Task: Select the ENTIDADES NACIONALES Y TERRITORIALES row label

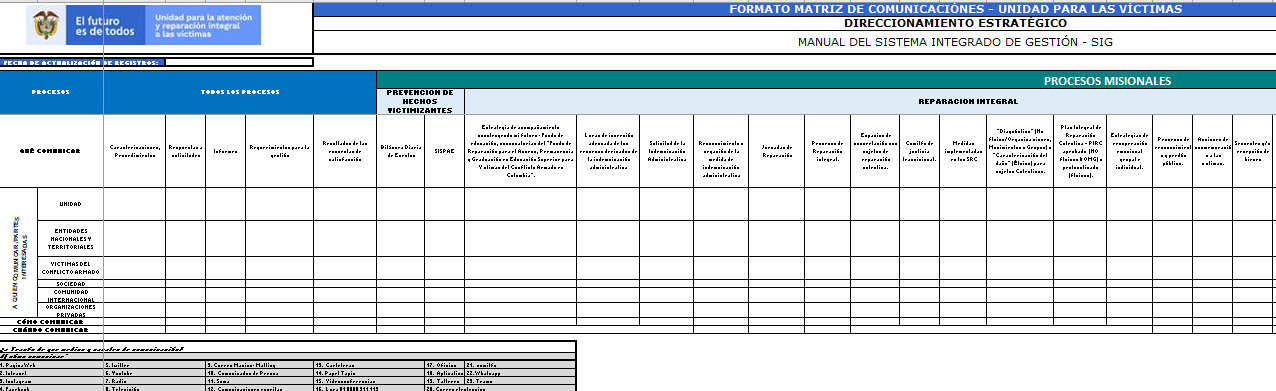Action: 71,238
